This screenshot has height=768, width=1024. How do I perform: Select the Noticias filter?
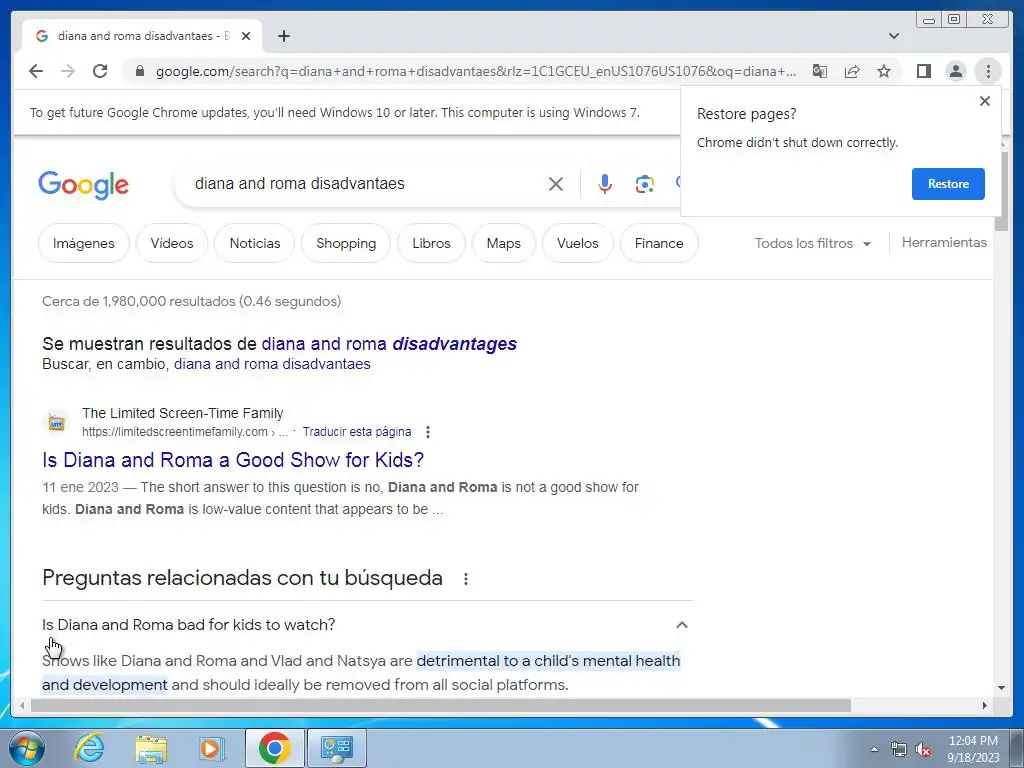tap(255, 243)
